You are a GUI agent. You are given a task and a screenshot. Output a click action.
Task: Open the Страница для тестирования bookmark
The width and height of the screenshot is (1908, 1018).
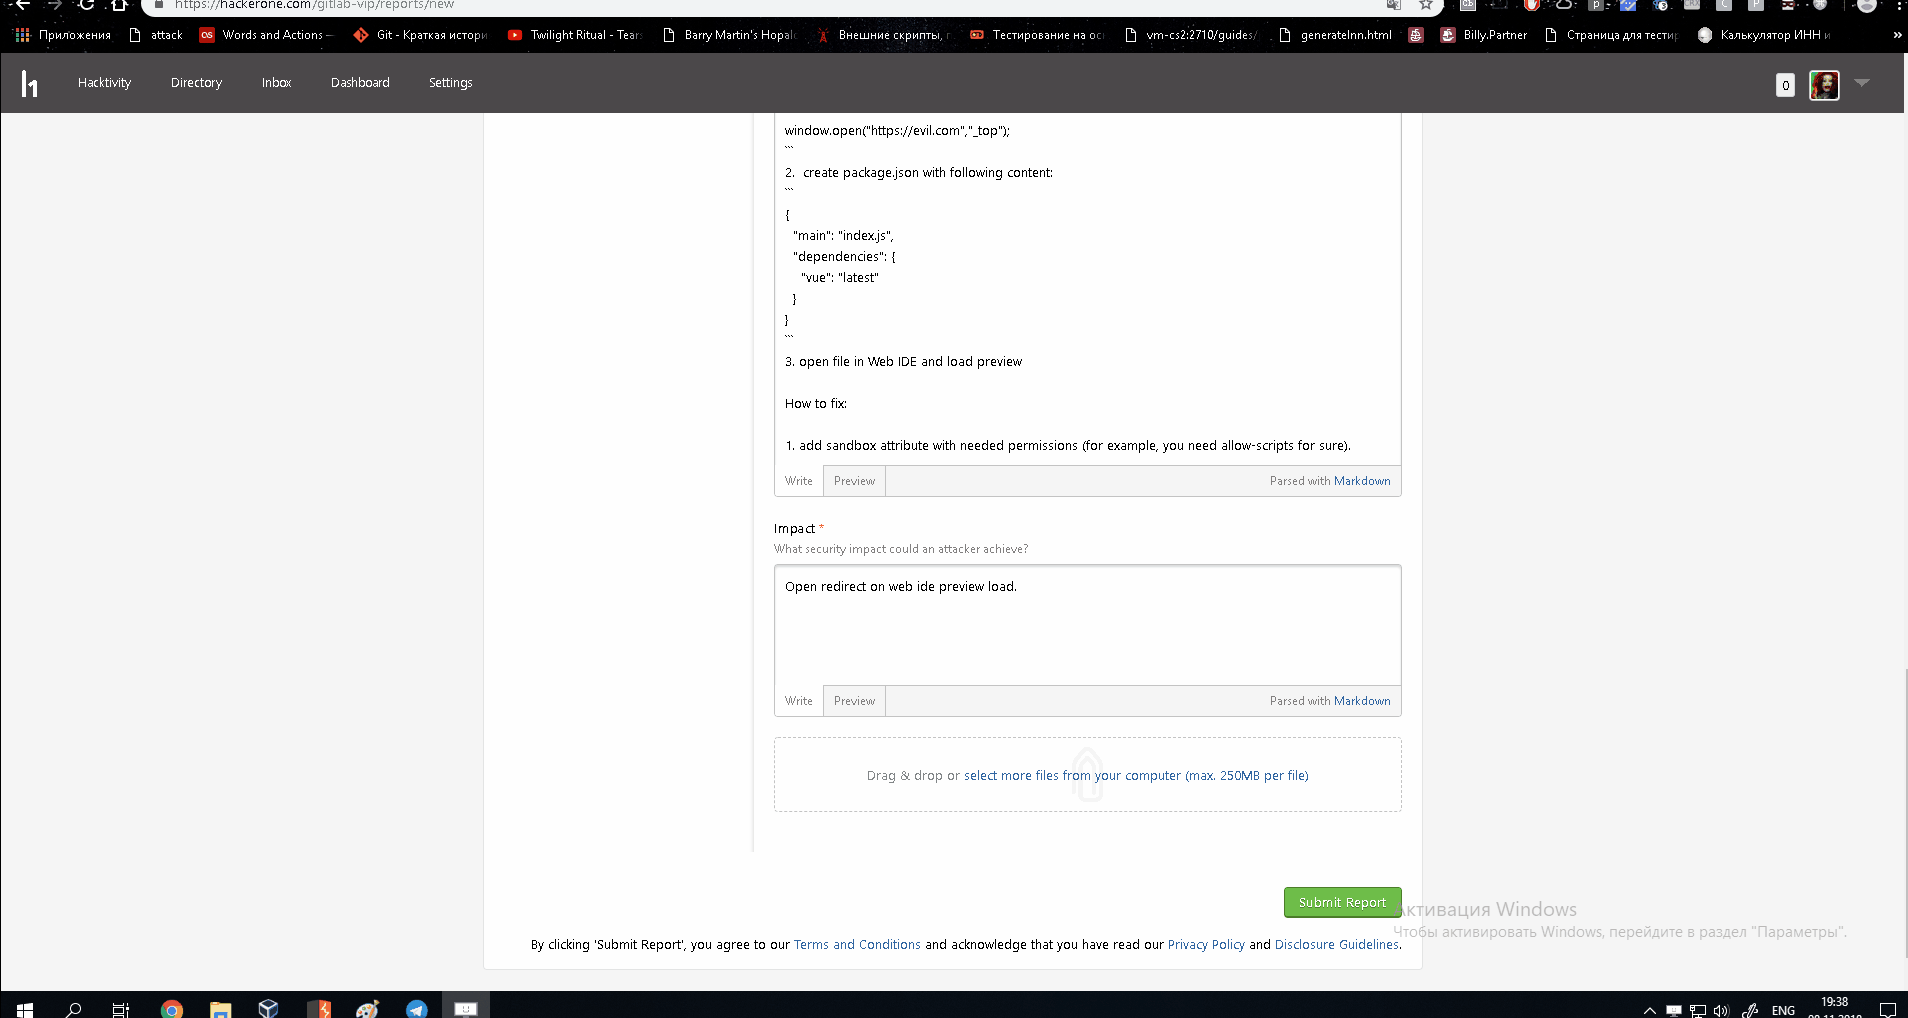tap(1612, 35)
